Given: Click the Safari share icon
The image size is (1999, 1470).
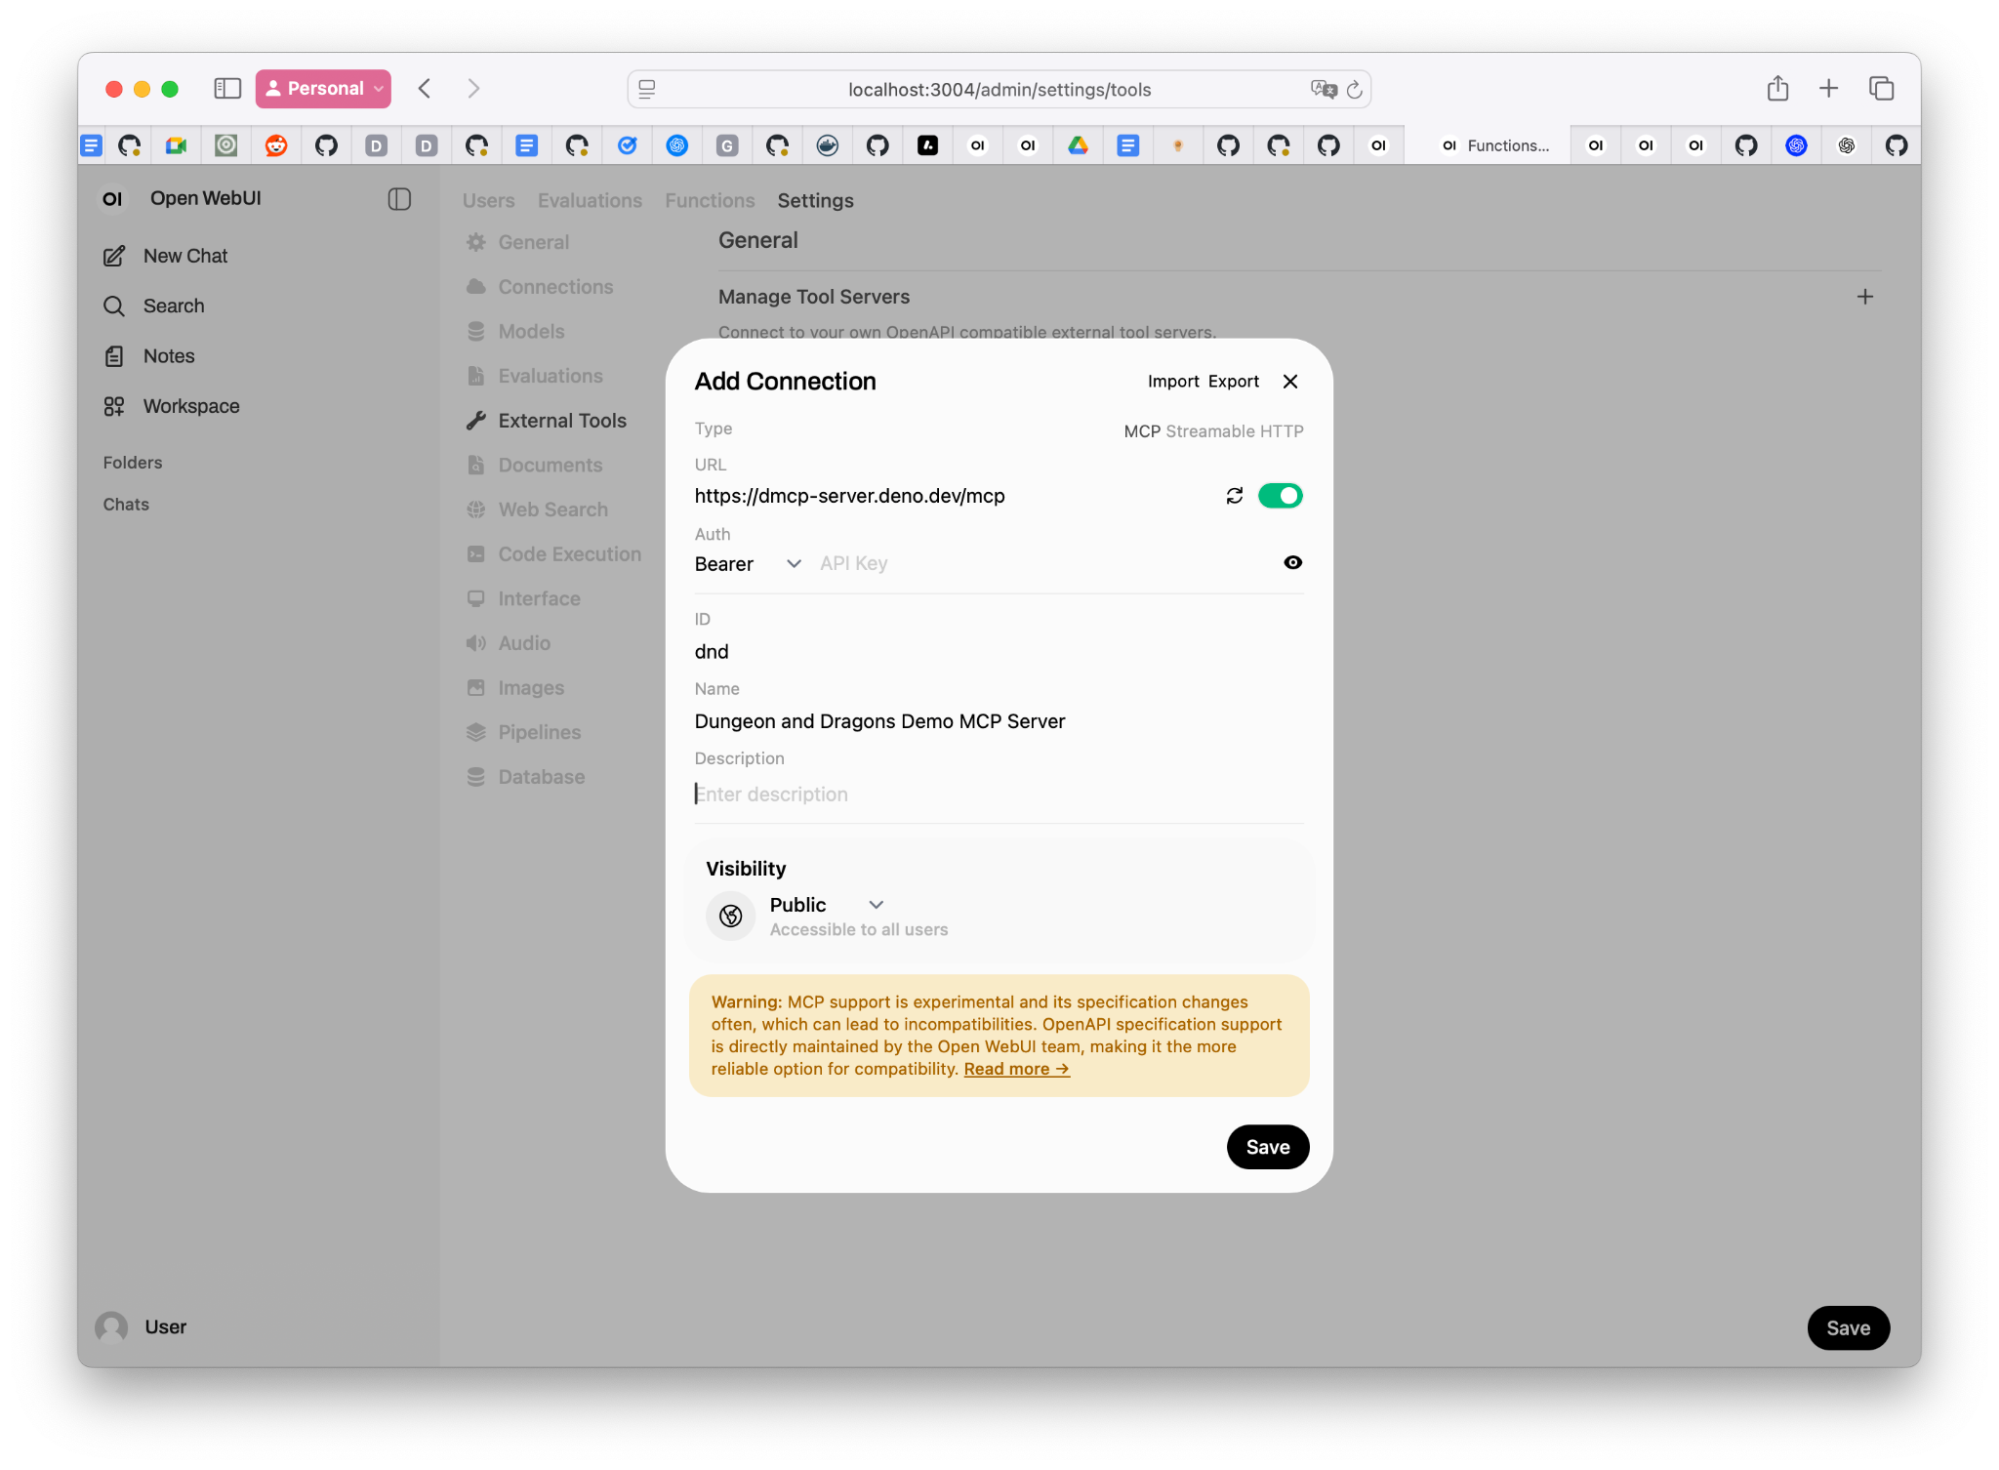Looking at the screenshot, I should tap(1777, 89).
